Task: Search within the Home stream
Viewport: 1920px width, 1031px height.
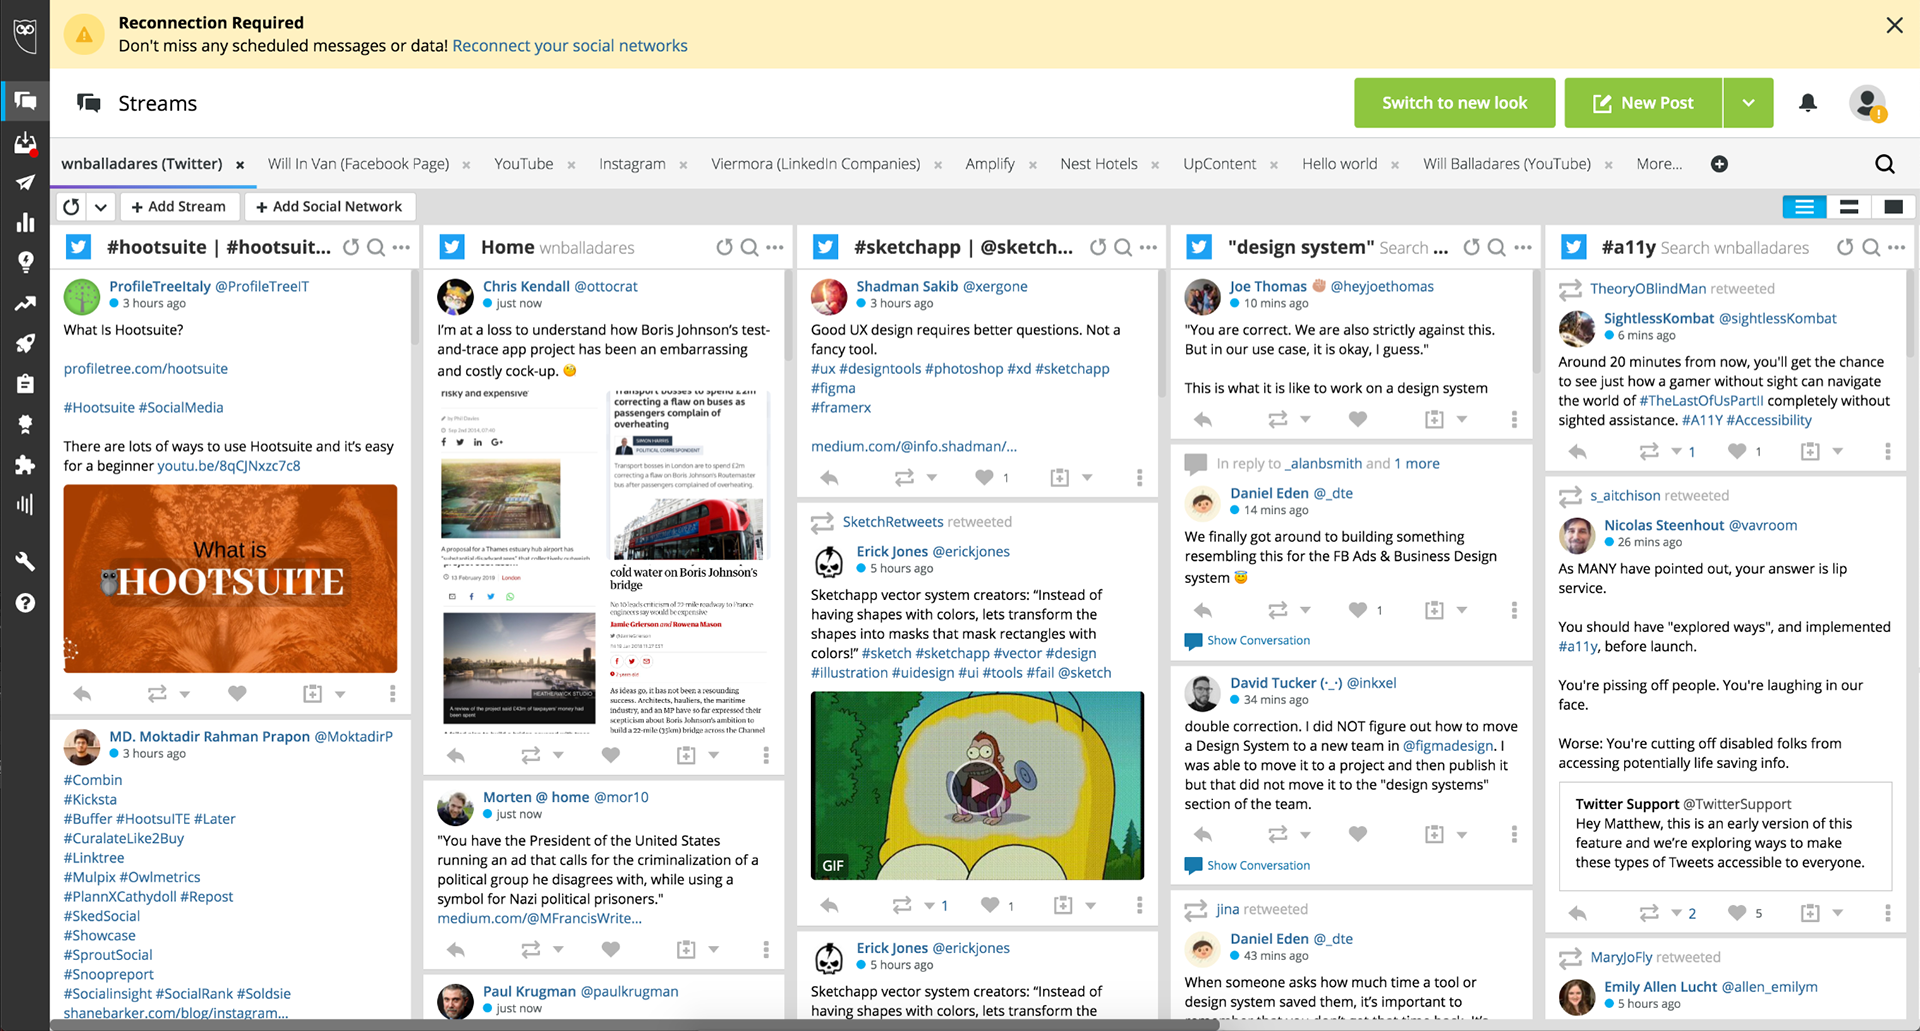Action: click(x=749, y=247)
